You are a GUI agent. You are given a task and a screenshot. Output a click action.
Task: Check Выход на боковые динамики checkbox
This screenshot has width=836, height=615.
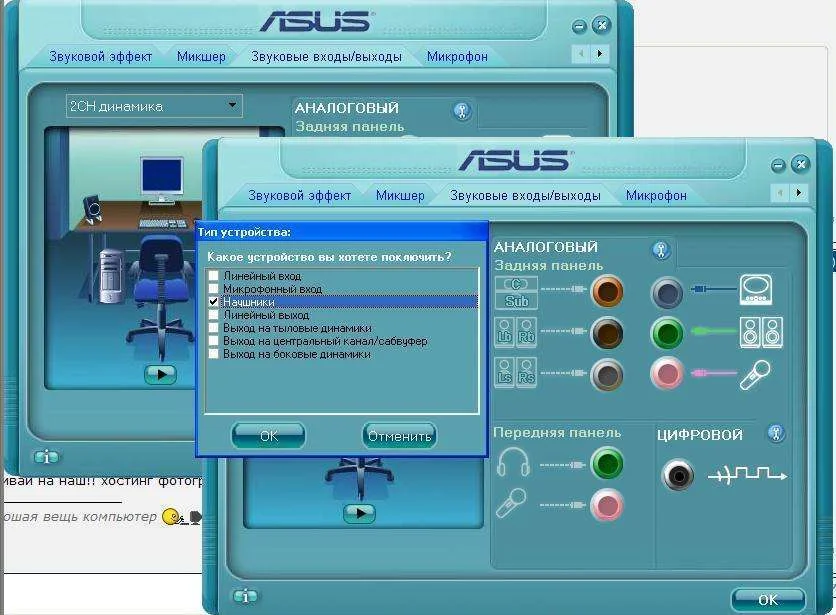[x=213, y=354]
